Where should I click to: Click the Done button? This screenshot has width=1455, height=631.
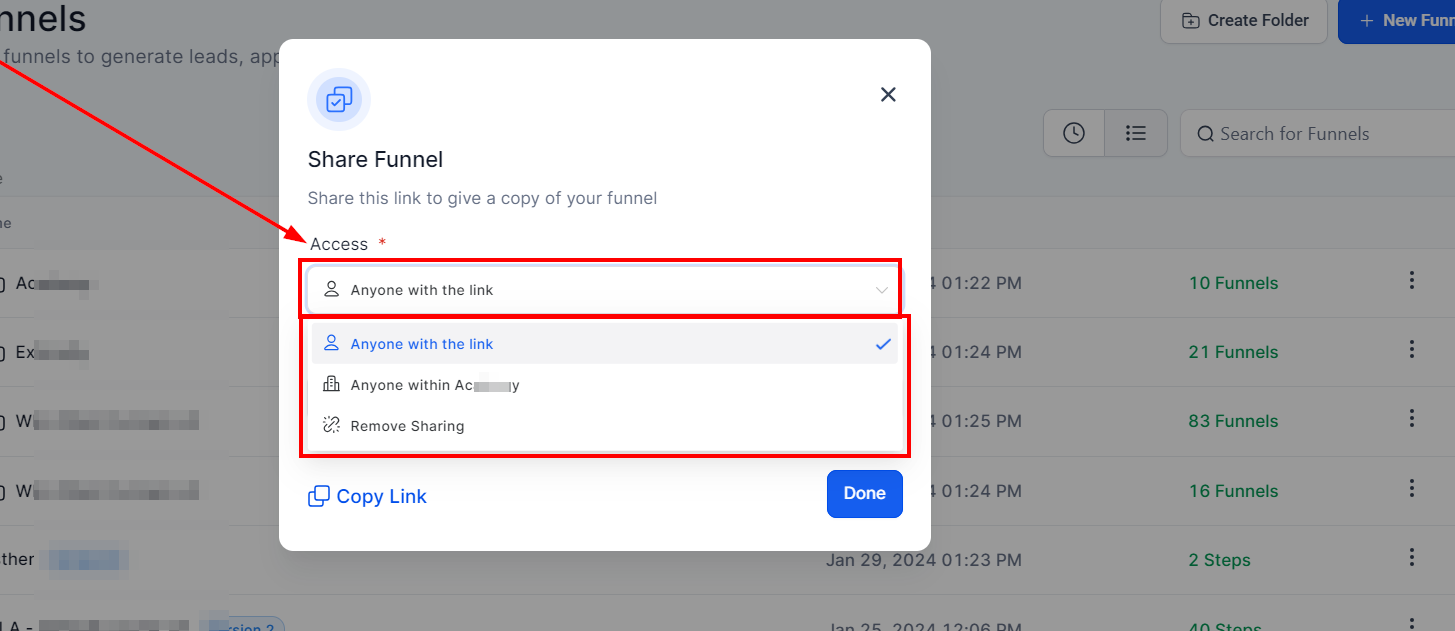pyautogui.click(x=865, y=493)
